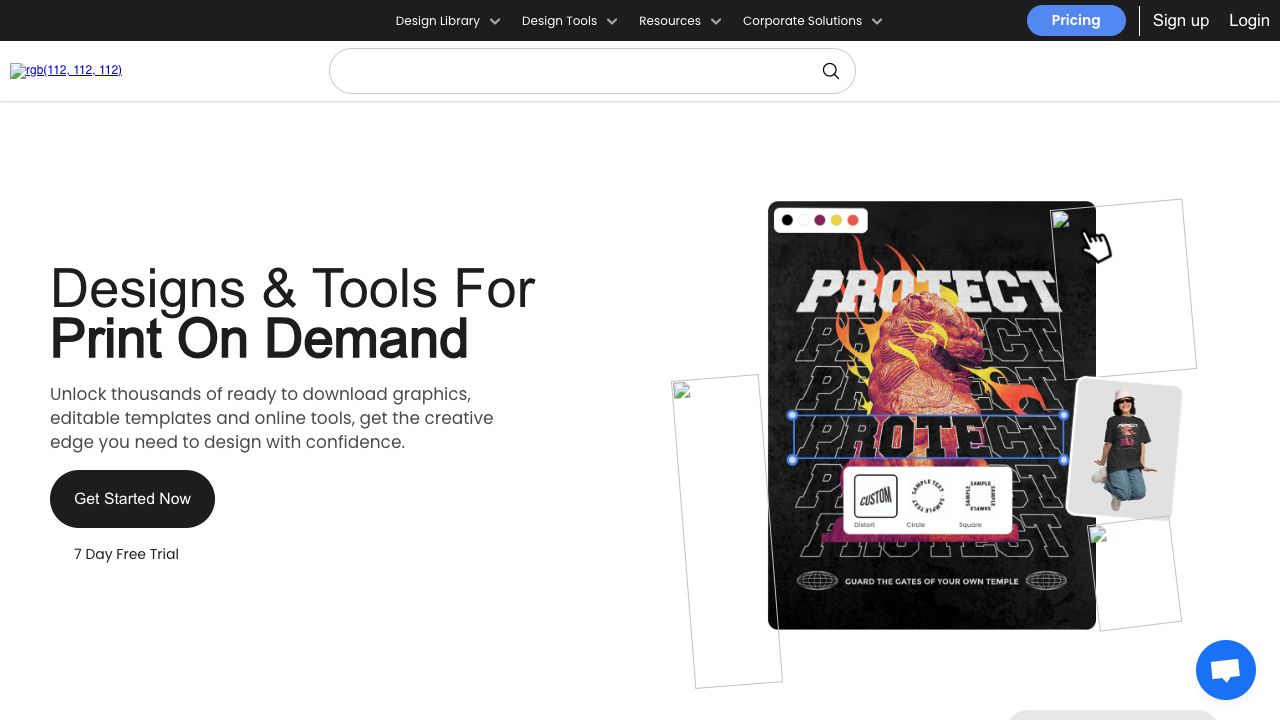Open the Design Library menu
This screenshot has width=1280, height=720.
[437, 21]
